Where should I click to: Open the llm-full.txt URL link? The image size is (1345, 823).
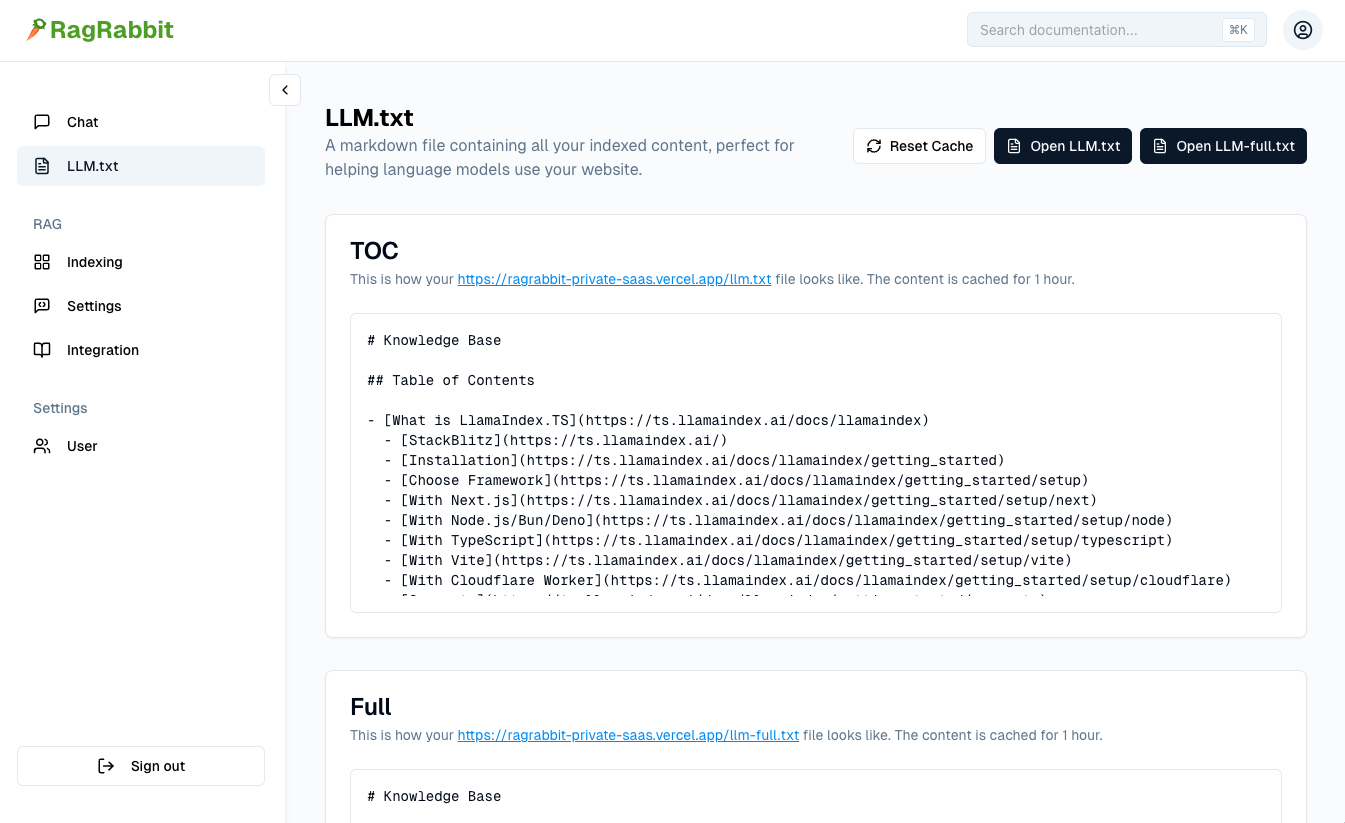click(x=628, y=735)
